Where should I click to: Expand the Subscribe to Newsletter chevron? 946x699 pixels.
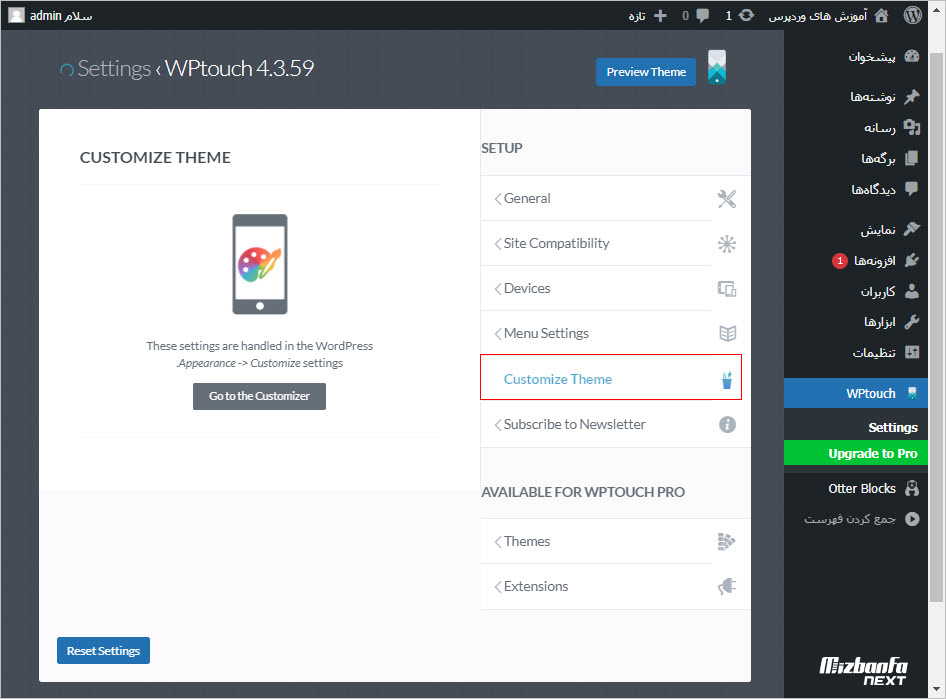point(498,425)
